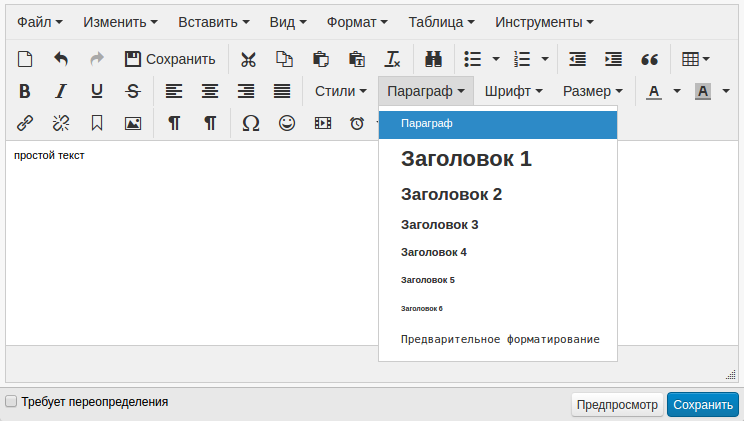
Task: Center align the text
Action: click(210, 91)
